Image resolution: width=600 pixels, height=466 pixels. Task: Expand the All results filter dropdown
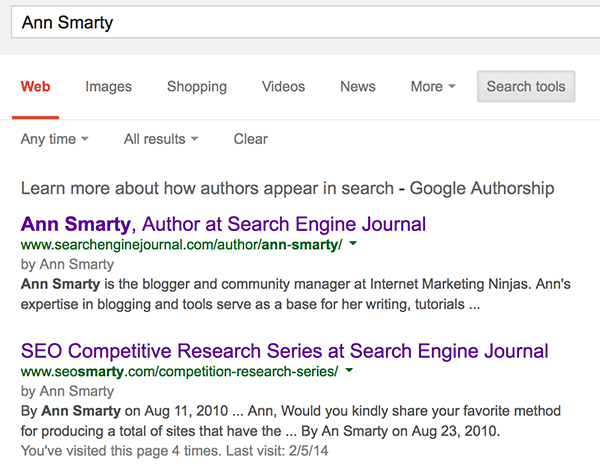click(160, 139)
